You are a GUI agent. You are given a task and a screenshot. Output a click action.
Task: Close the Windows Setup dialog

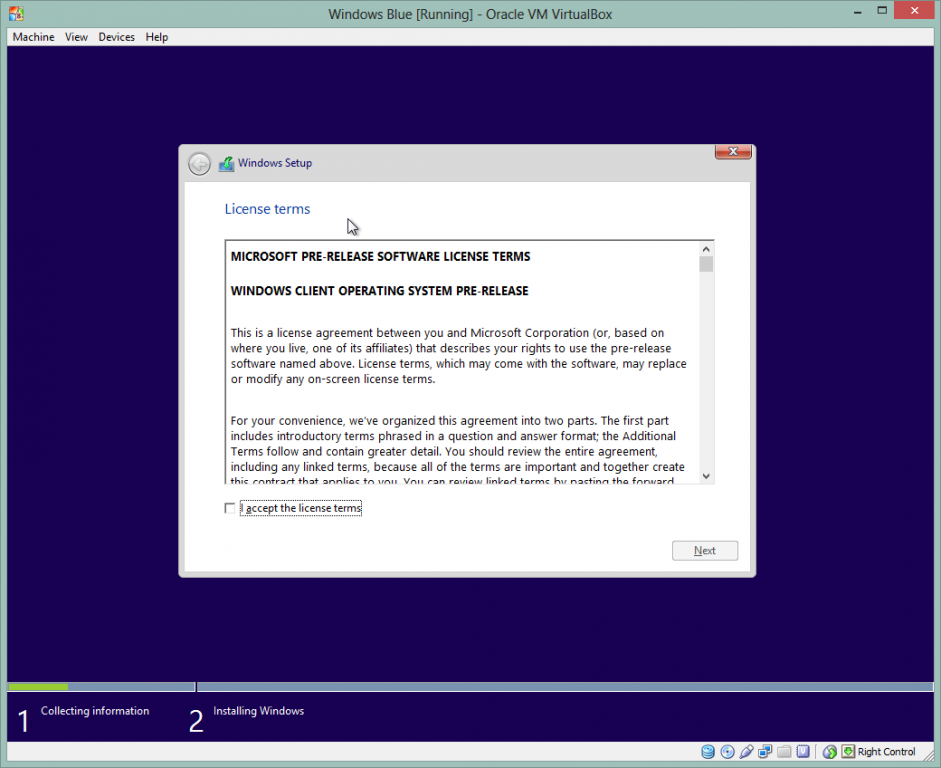733,152
